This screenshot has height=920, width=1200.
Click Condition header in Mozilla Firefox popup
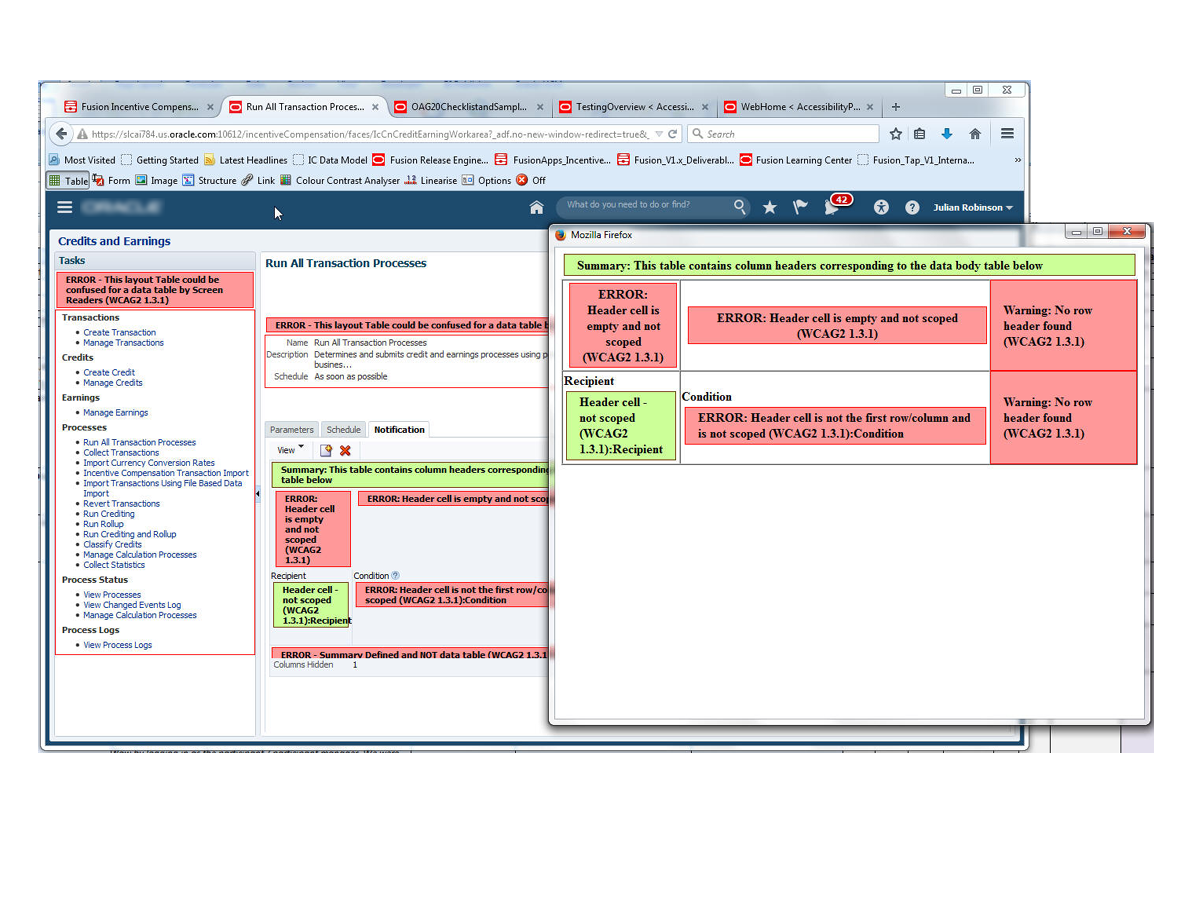point(707,397)
